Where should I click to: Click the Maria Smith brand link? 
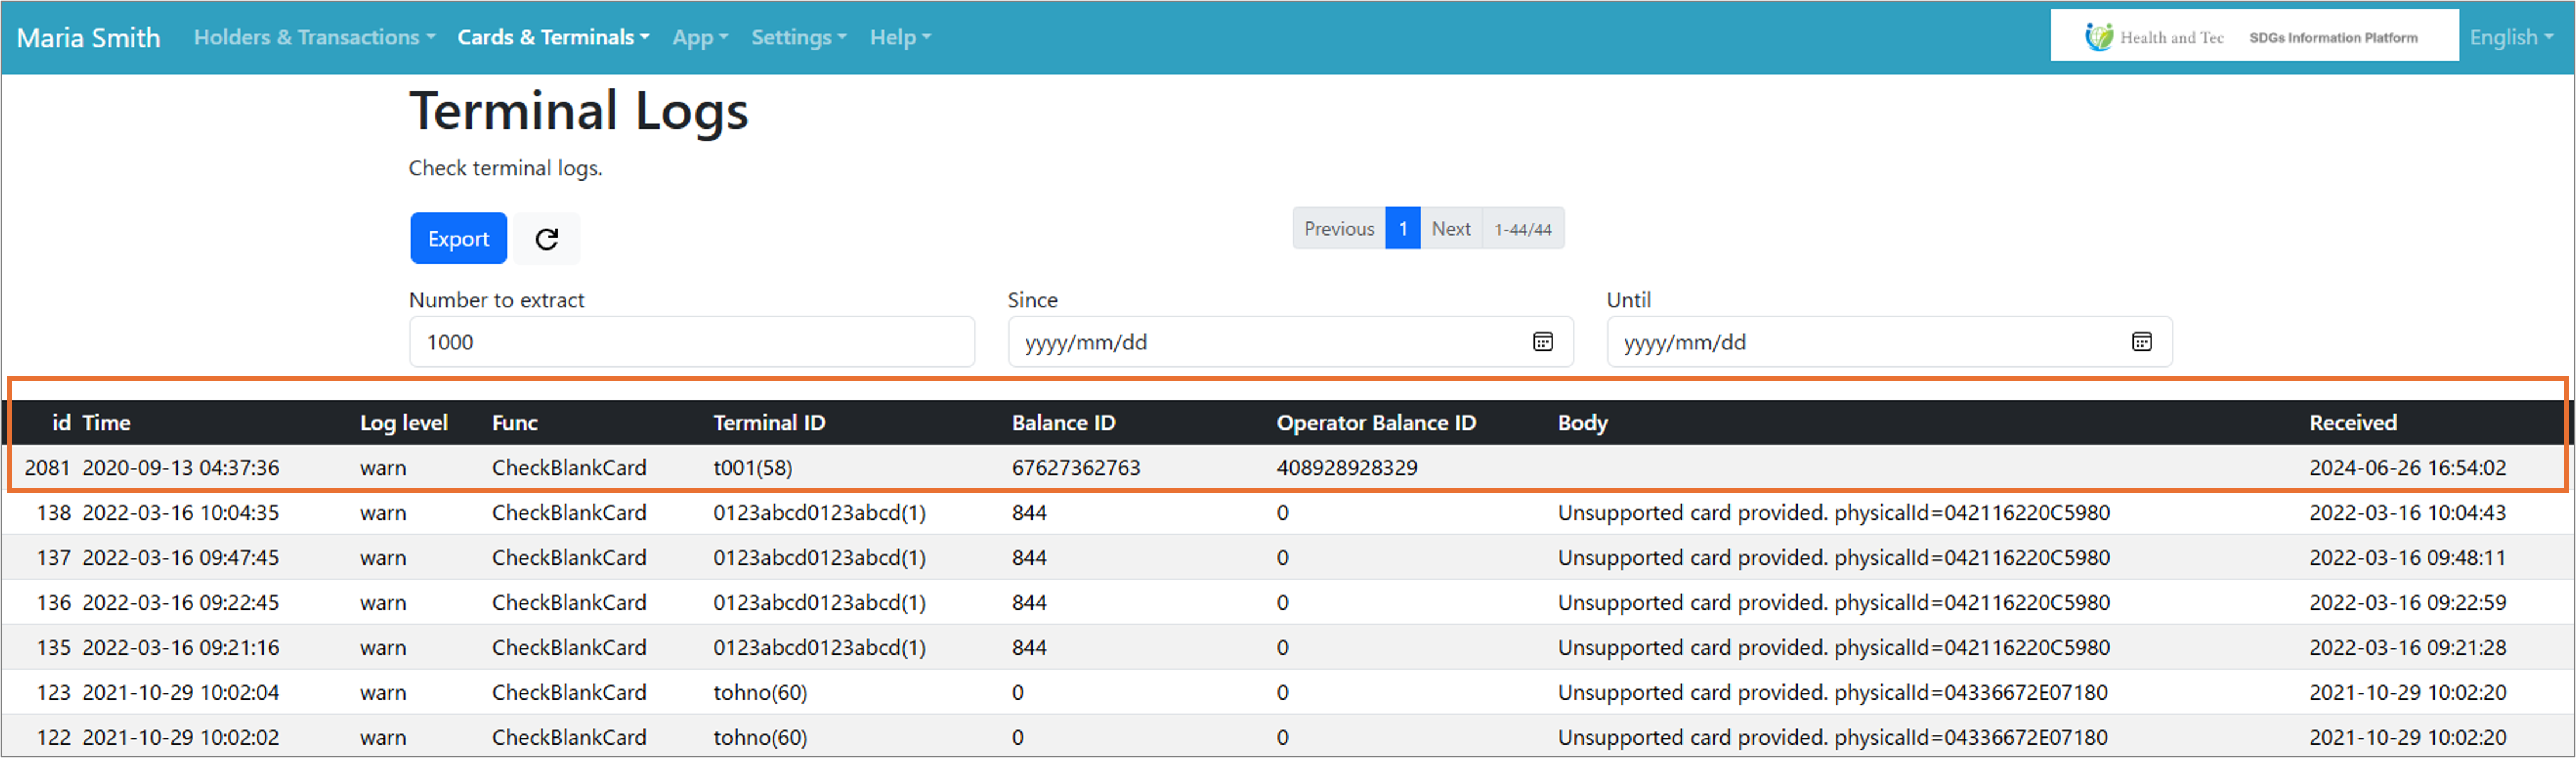(x=88, y=38)
